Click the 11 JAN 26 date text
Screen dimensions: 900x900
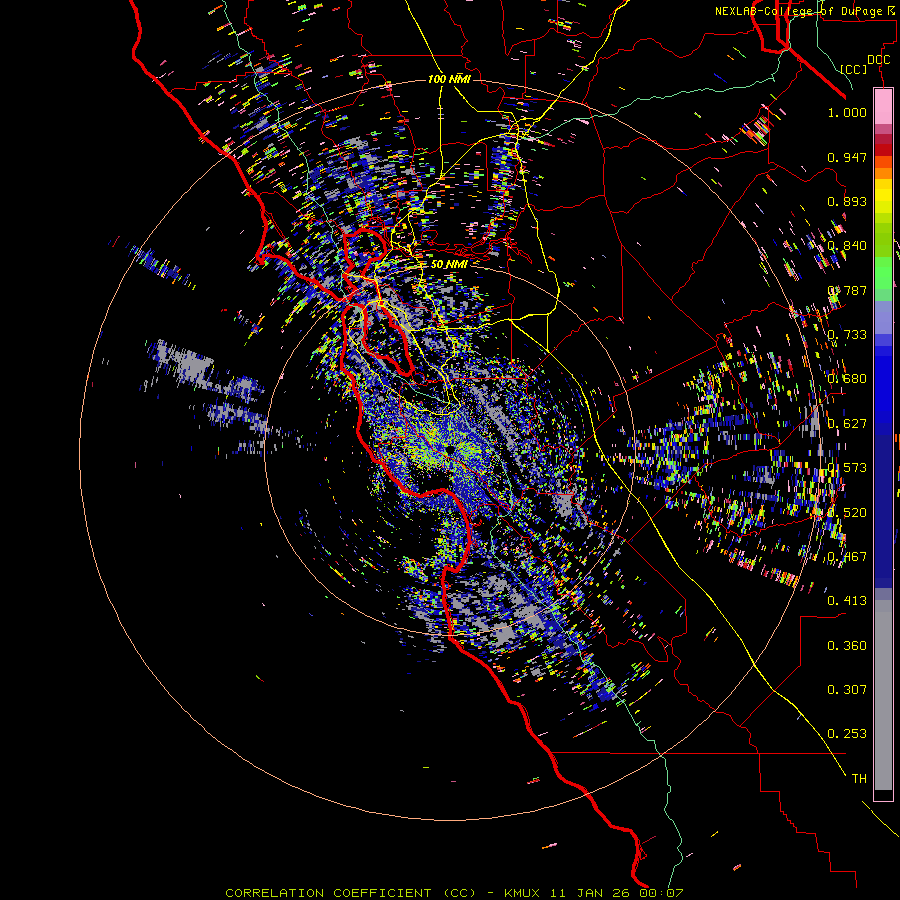589,893
